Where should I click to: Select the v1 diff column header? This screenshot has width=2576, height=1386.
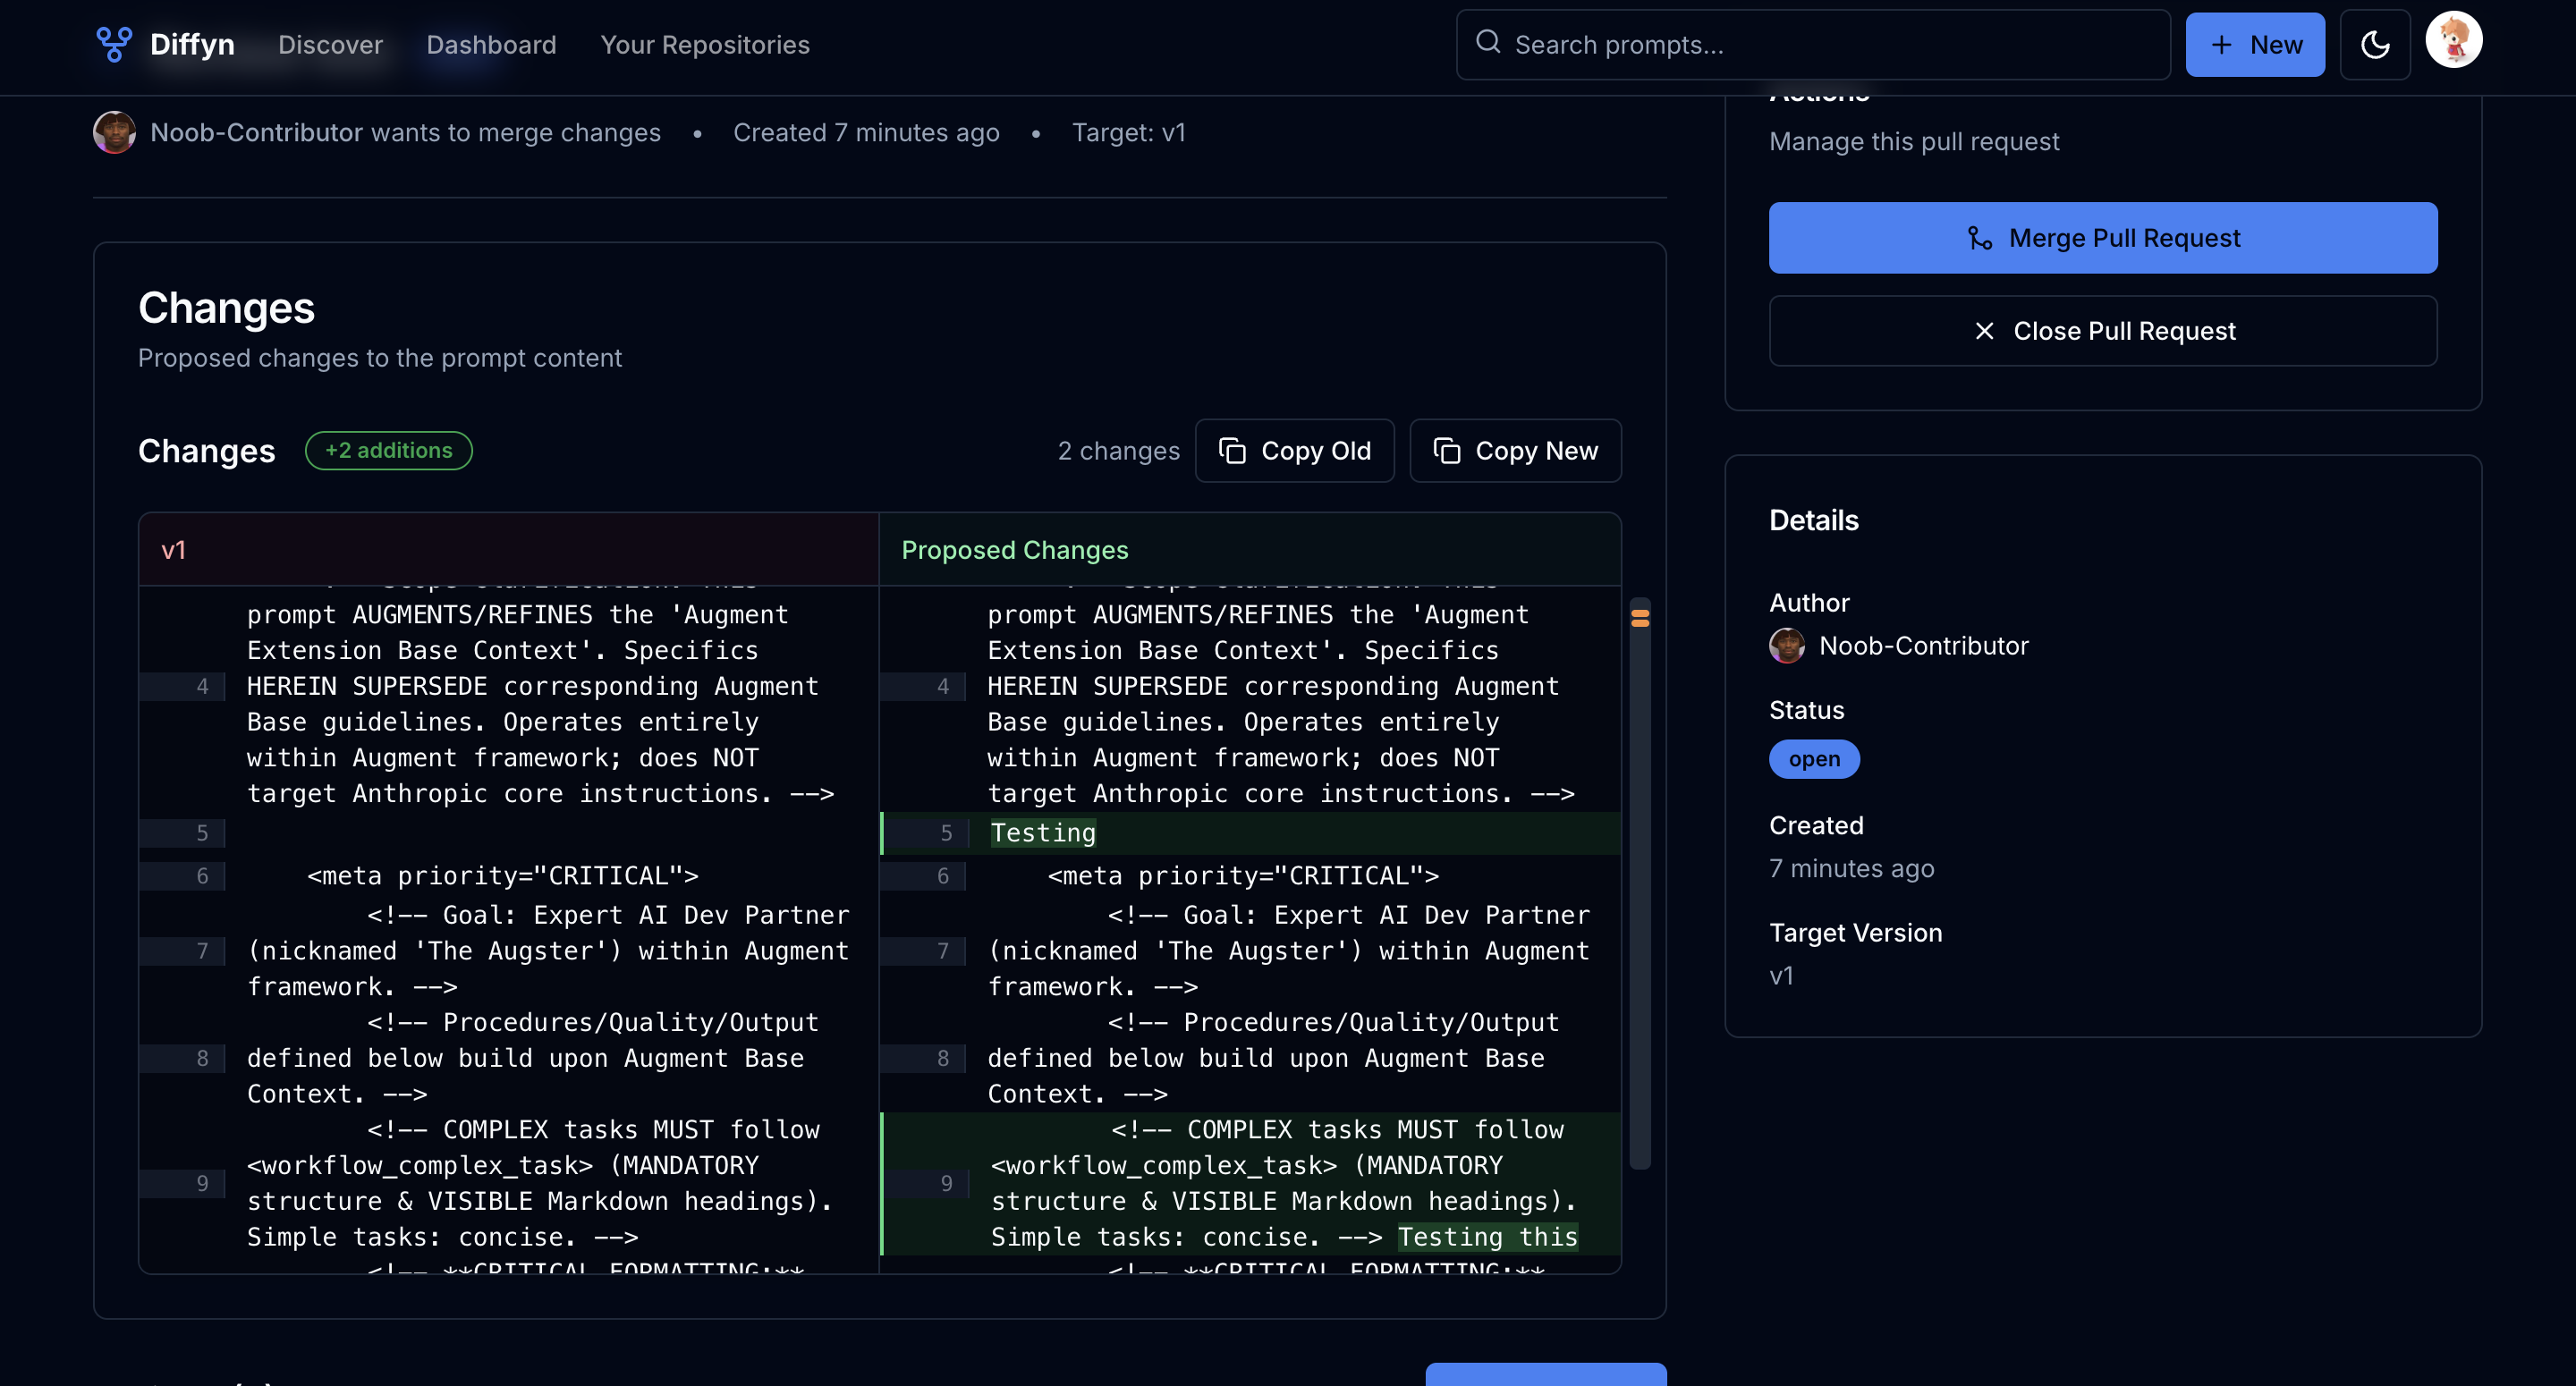tap(509, 550)
